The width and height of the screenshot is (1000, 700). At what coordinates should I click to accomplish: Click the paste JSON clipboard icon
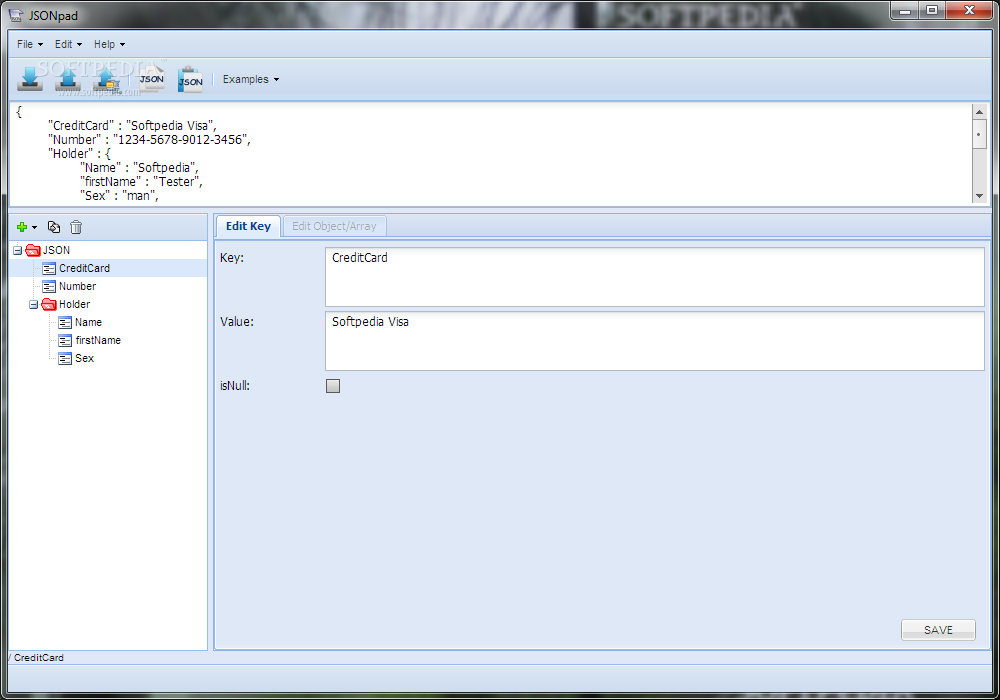[190, 80]
